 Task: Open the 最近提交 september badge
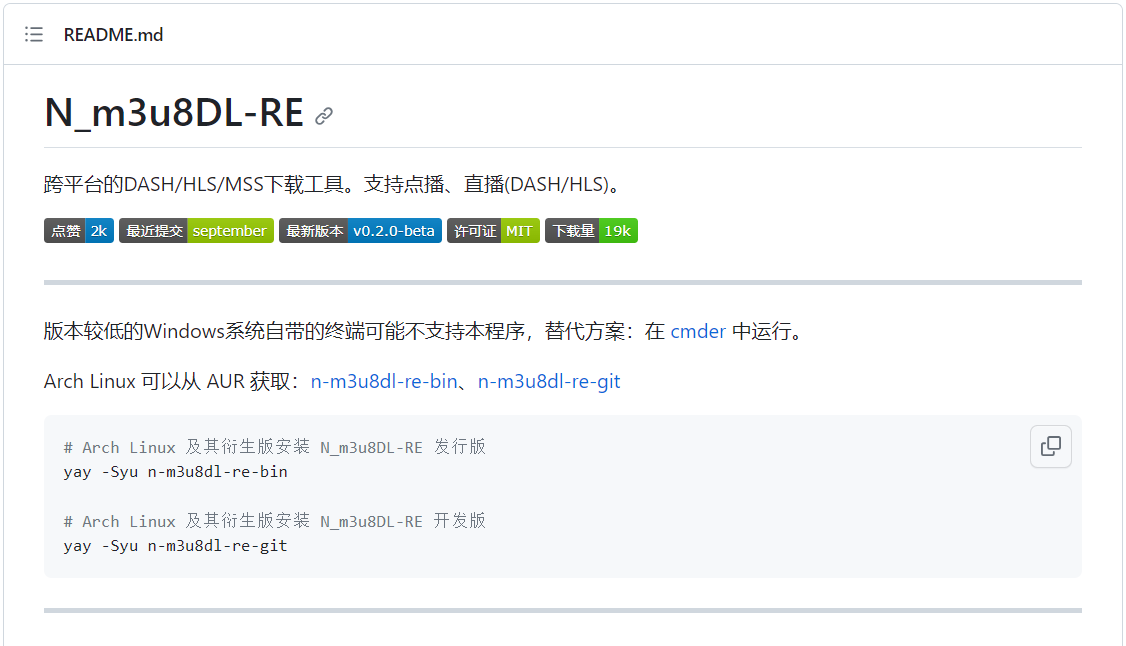pyautogui.click(x=196, y=231)
